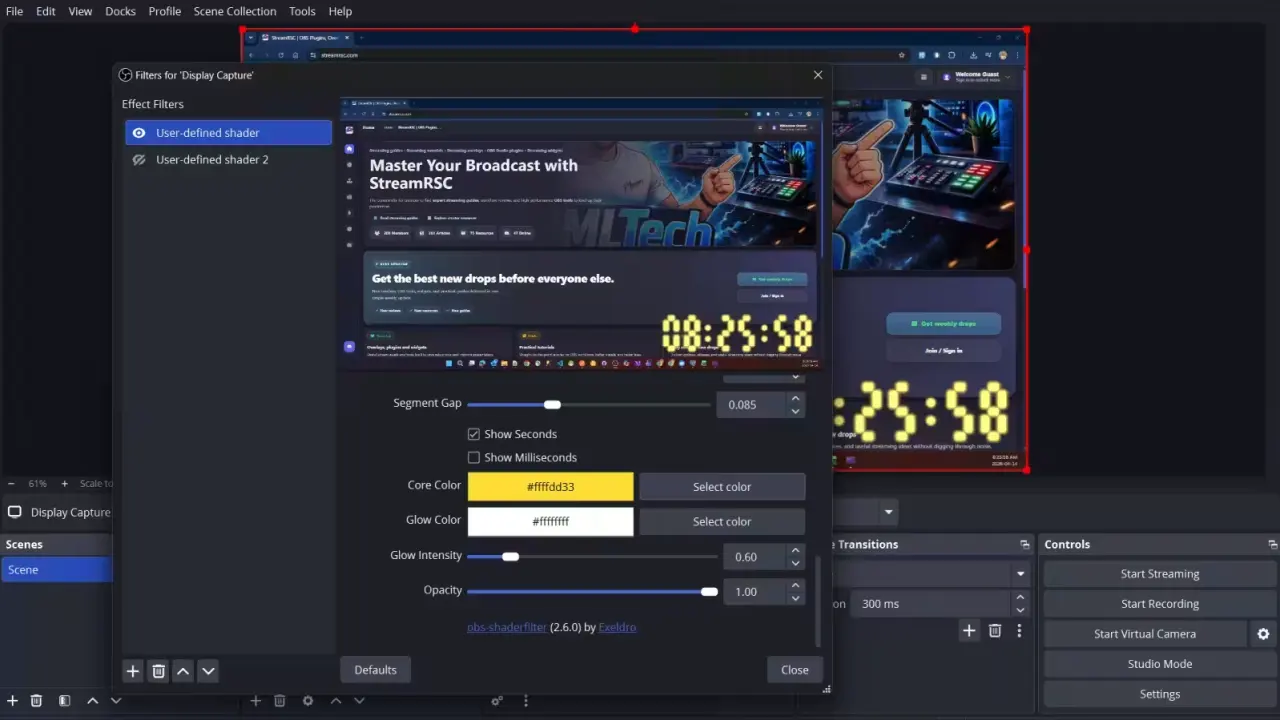Screen dimensions: 1280x720
Task: Click the Segment Gap value field
Action: click(752, 405)
